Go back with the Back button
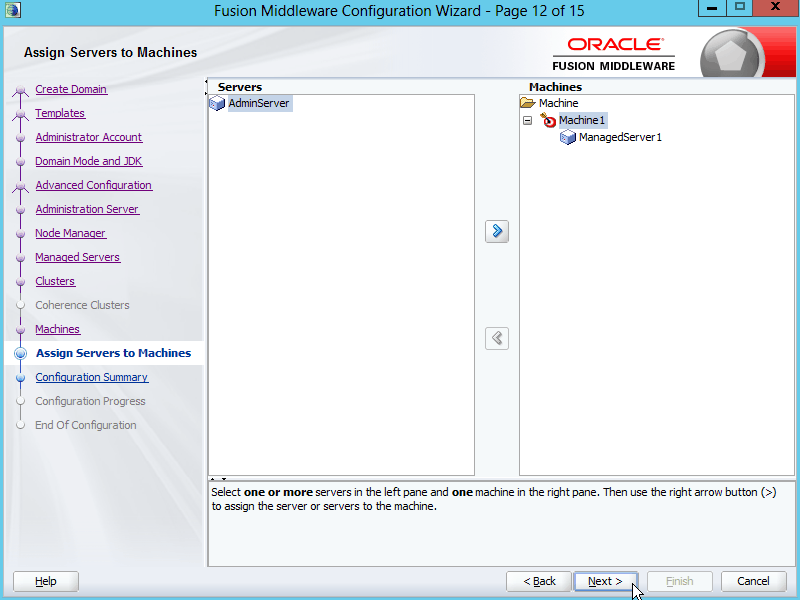This screenshot has height=600, width=800. pyautogui.click(x=539, y=581)
